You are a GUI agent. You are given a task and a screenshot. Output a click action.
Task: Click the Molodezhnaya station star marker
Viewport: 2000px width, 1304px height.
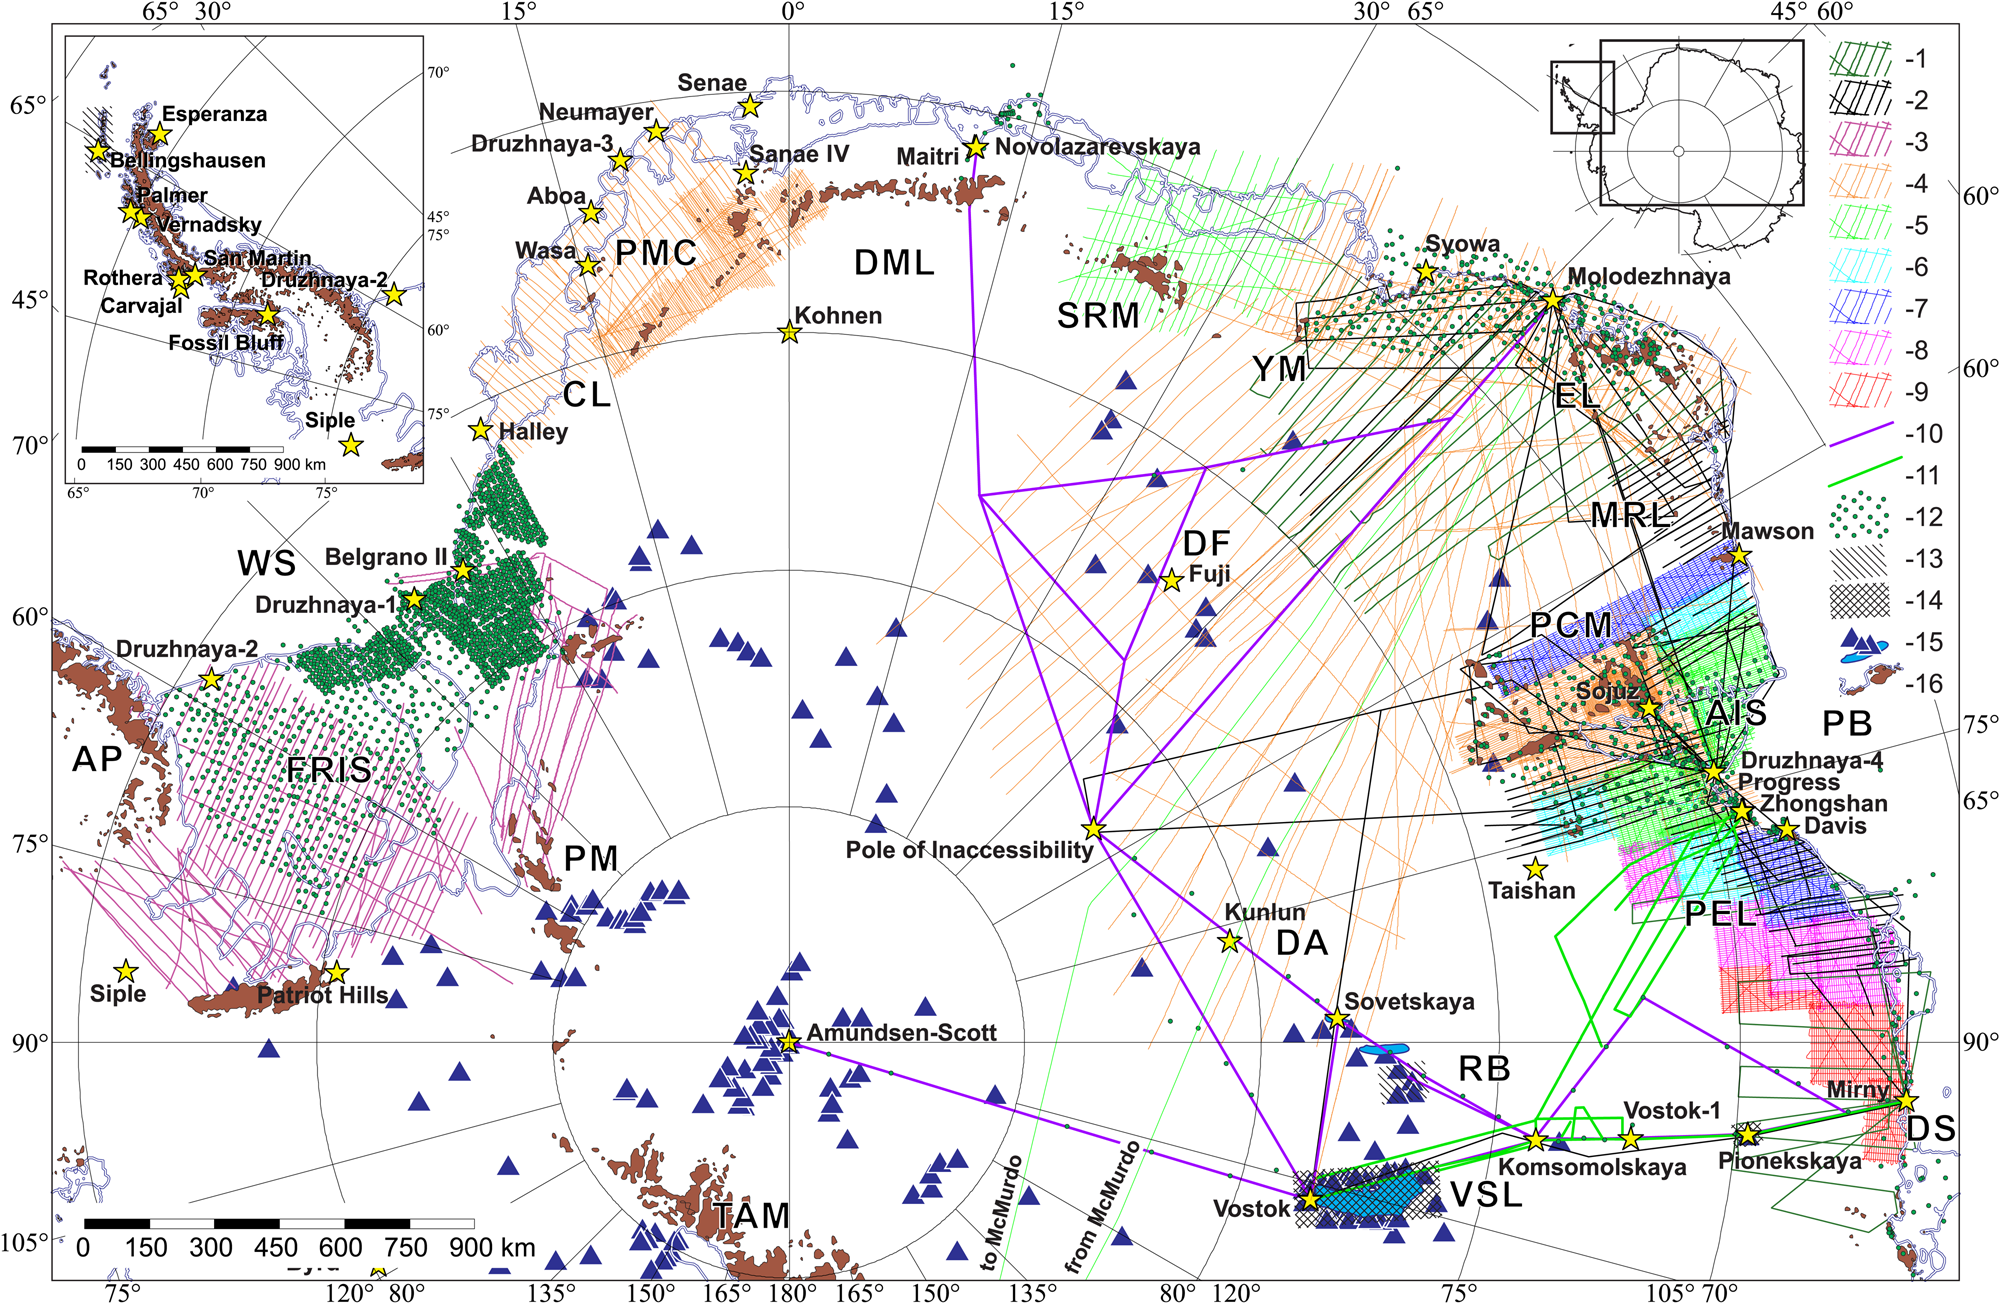click(1552, 299)
